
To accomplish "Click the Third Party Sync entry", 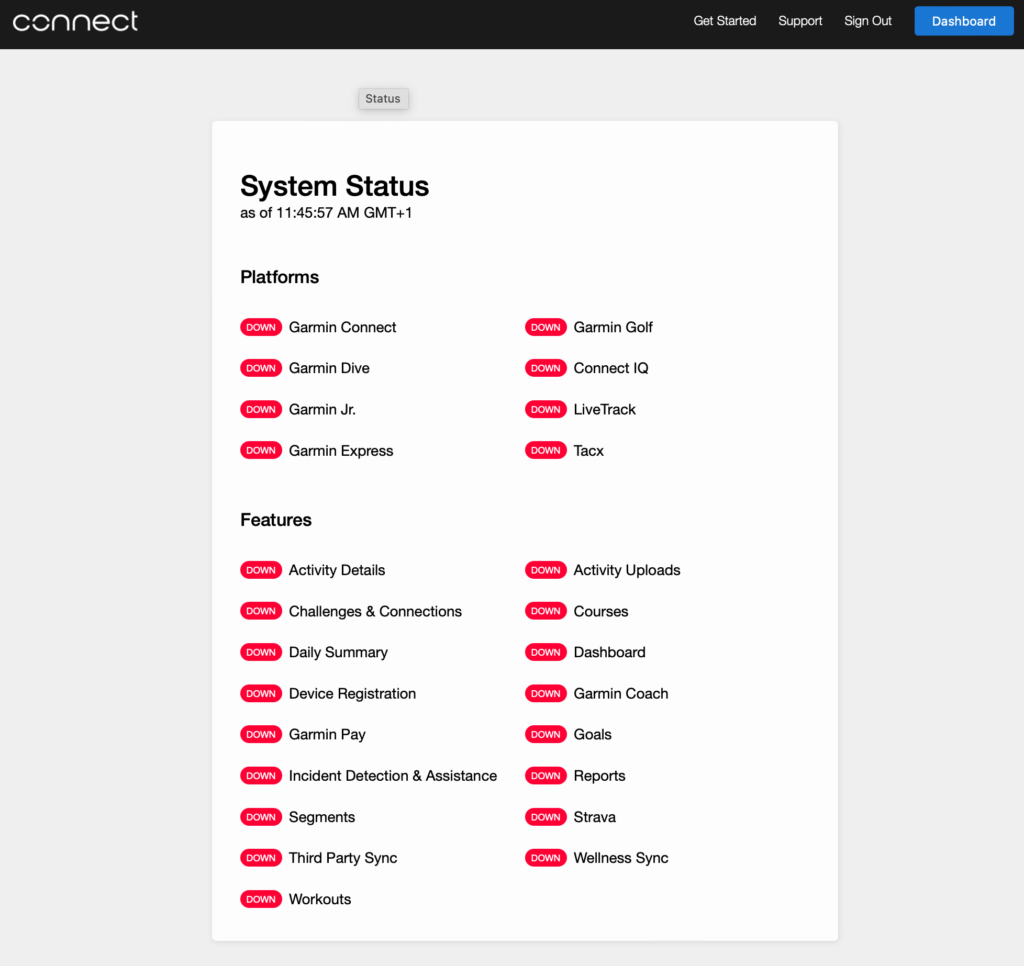I will tap(343, 857).
